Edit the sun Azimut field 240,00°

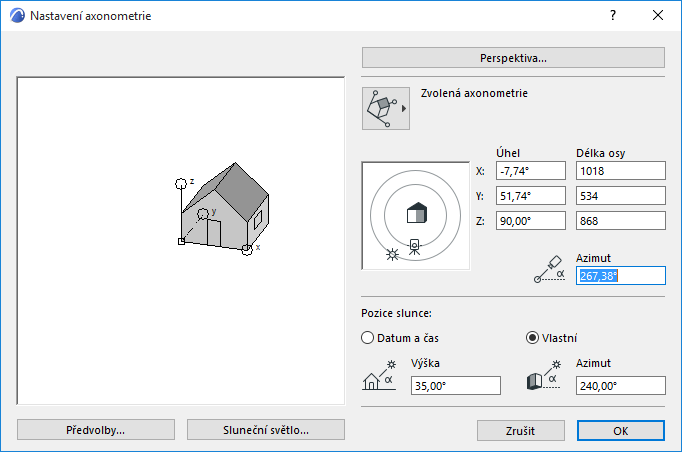621,386
